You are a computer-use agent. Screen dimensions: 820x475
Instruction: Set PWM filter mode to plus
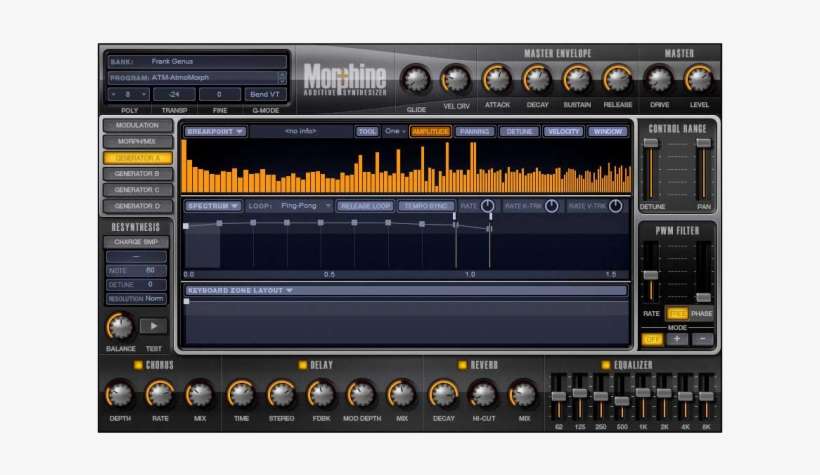pos(677,340)
